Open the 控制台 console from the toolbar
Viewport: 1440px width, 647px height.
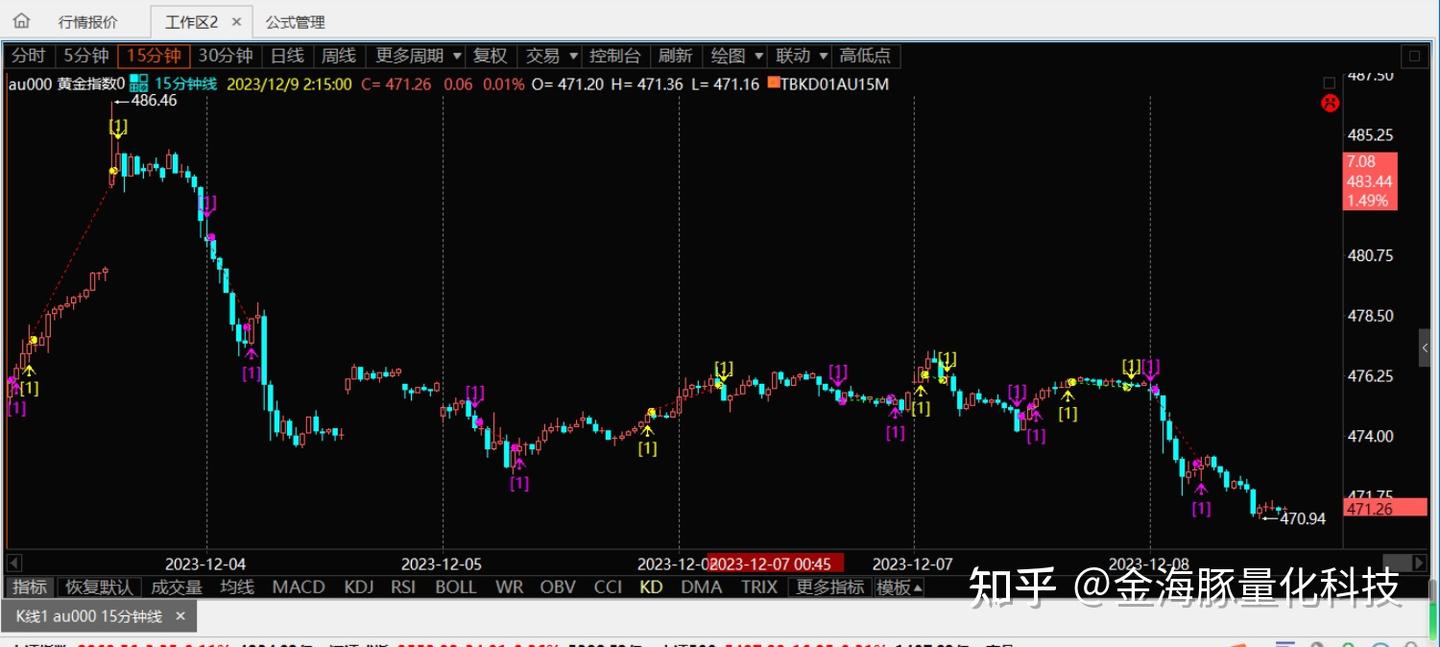[616, 55]
